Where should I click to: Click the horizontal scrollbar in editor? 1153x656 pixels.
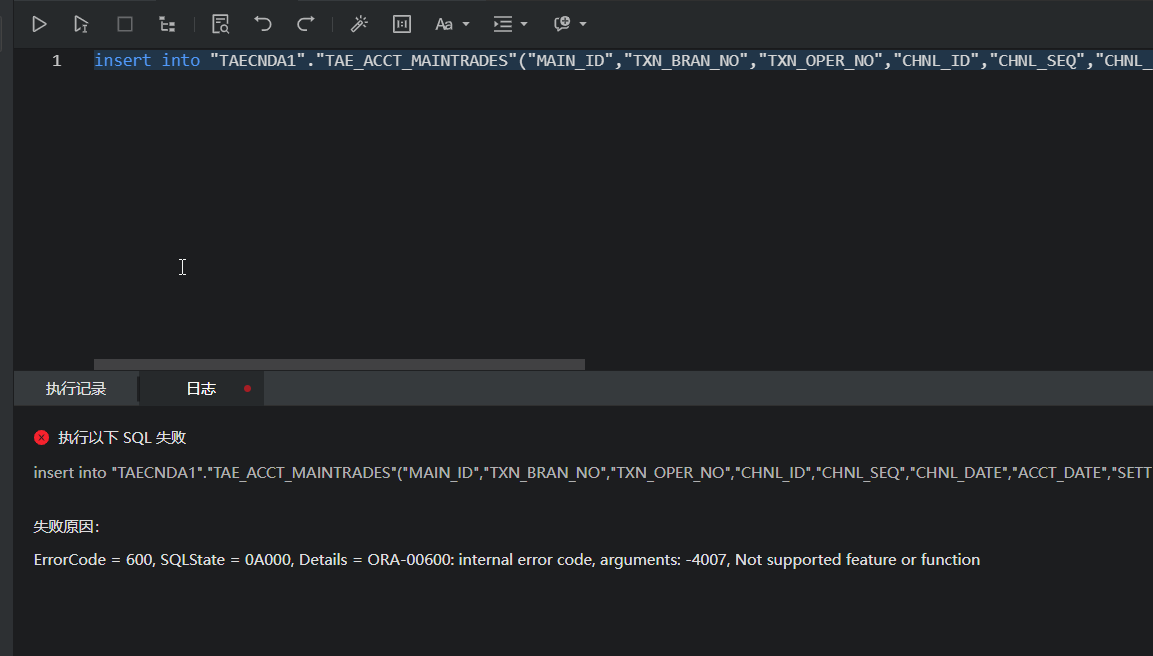point(339,365)
